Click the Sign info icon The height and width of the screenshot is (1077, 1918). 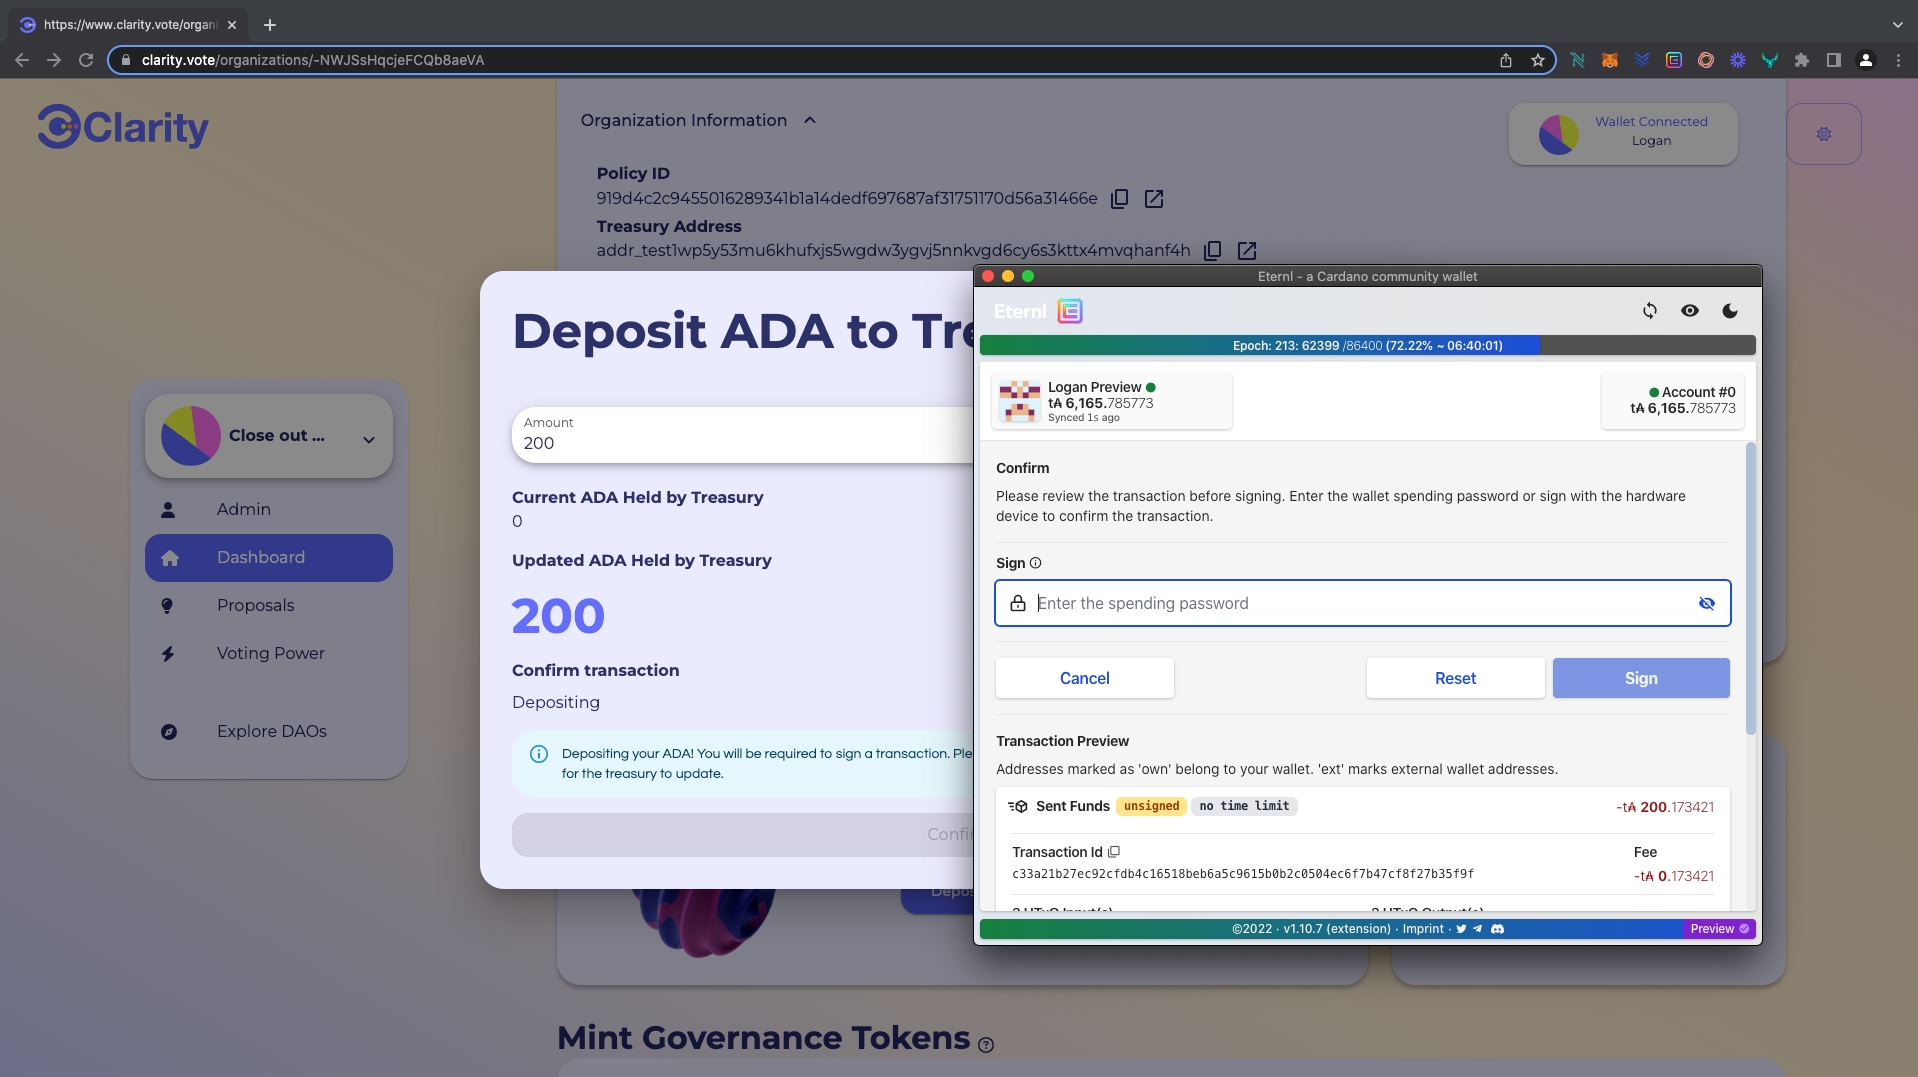coord(1035,563)
